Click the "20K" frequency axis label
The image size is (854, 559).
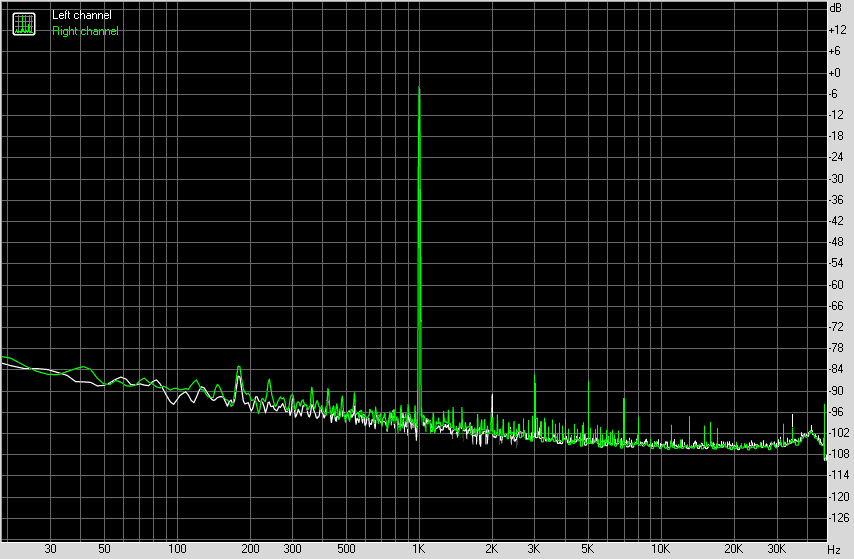point(734,549)
